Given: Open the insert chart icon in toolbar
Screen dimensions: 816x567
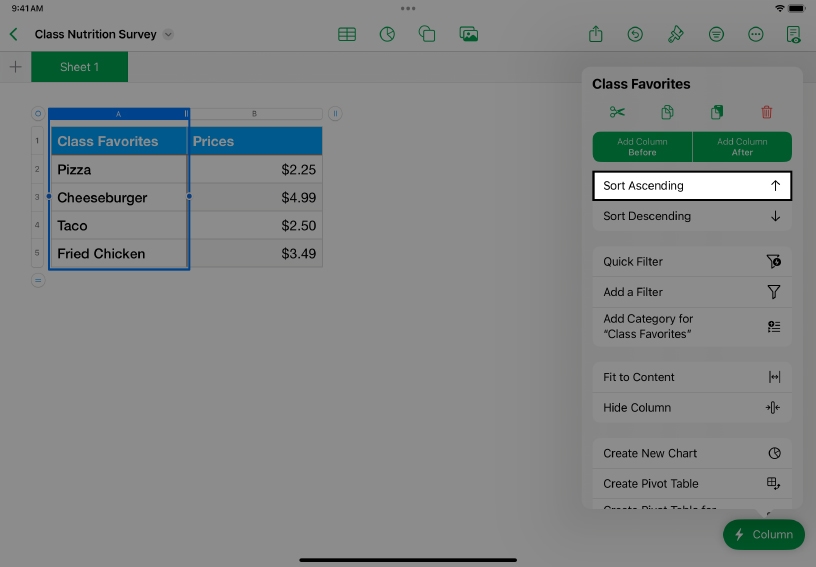Looking at the screenshot, I should [x=387, y=34].
